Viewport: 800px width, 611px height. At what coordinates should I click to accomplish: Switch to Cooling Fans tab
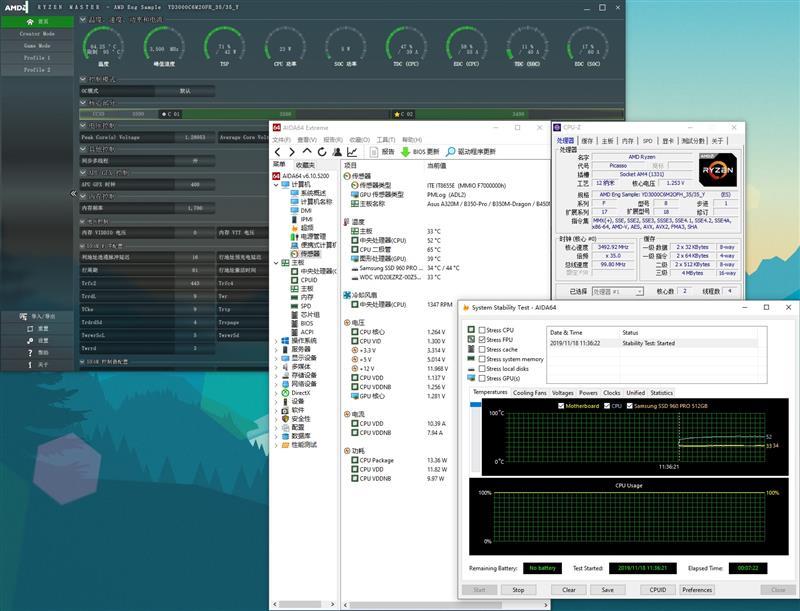pos(529,393)
